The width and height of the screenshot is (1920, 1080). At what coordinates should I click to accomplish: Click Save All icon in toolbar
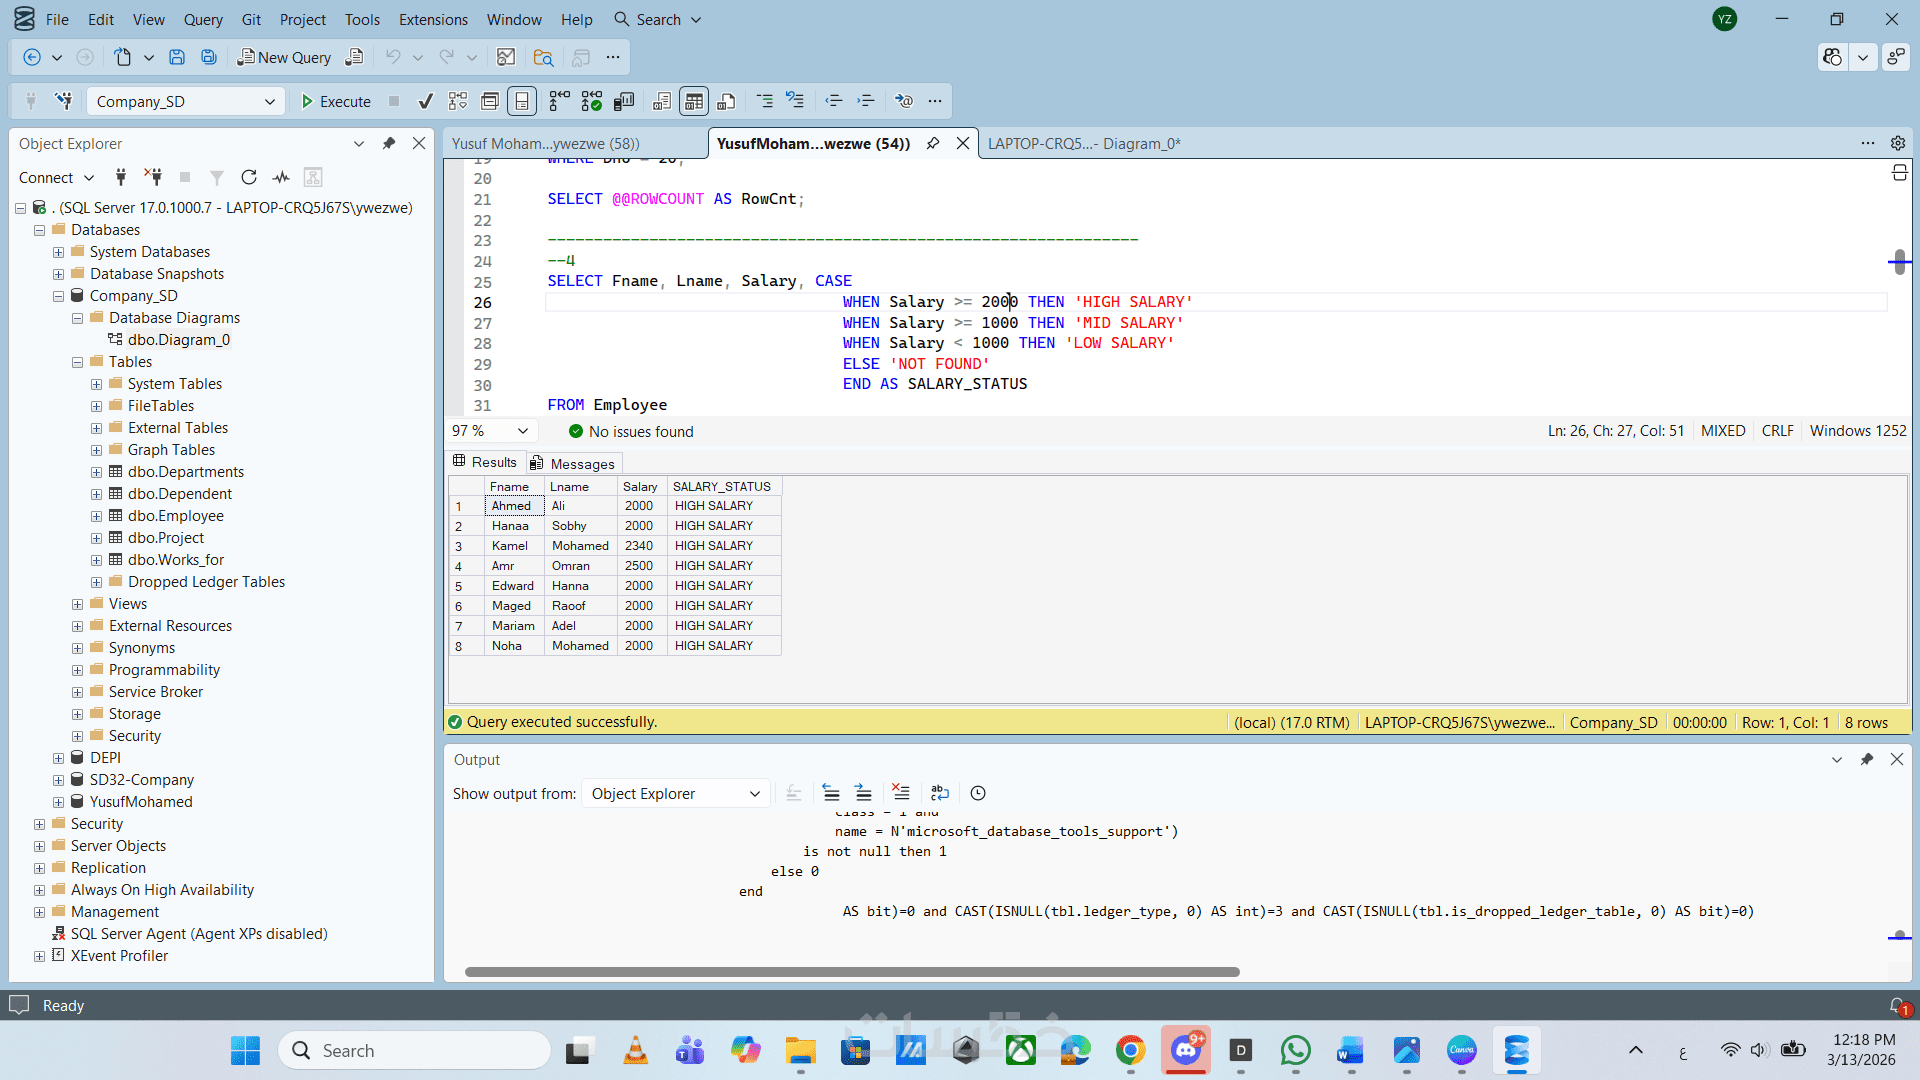(209, 57)
